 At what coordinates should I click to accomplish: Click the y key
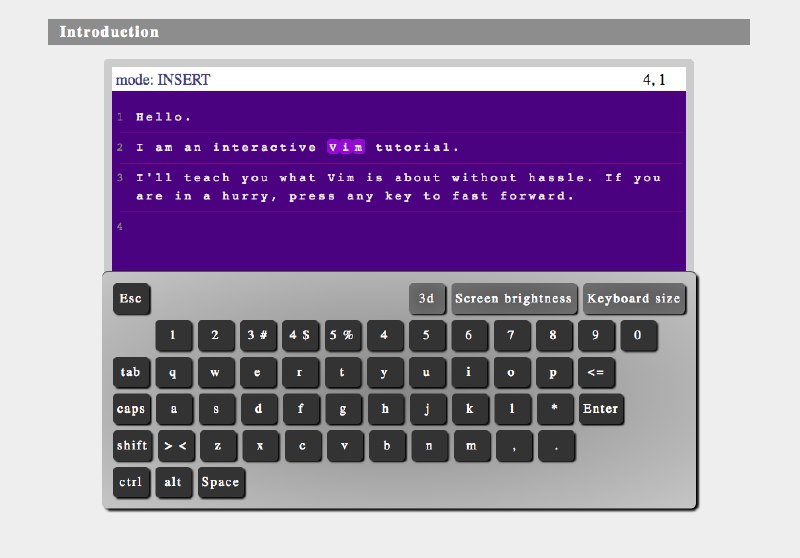pyautogui.click(x=385, y=372)
